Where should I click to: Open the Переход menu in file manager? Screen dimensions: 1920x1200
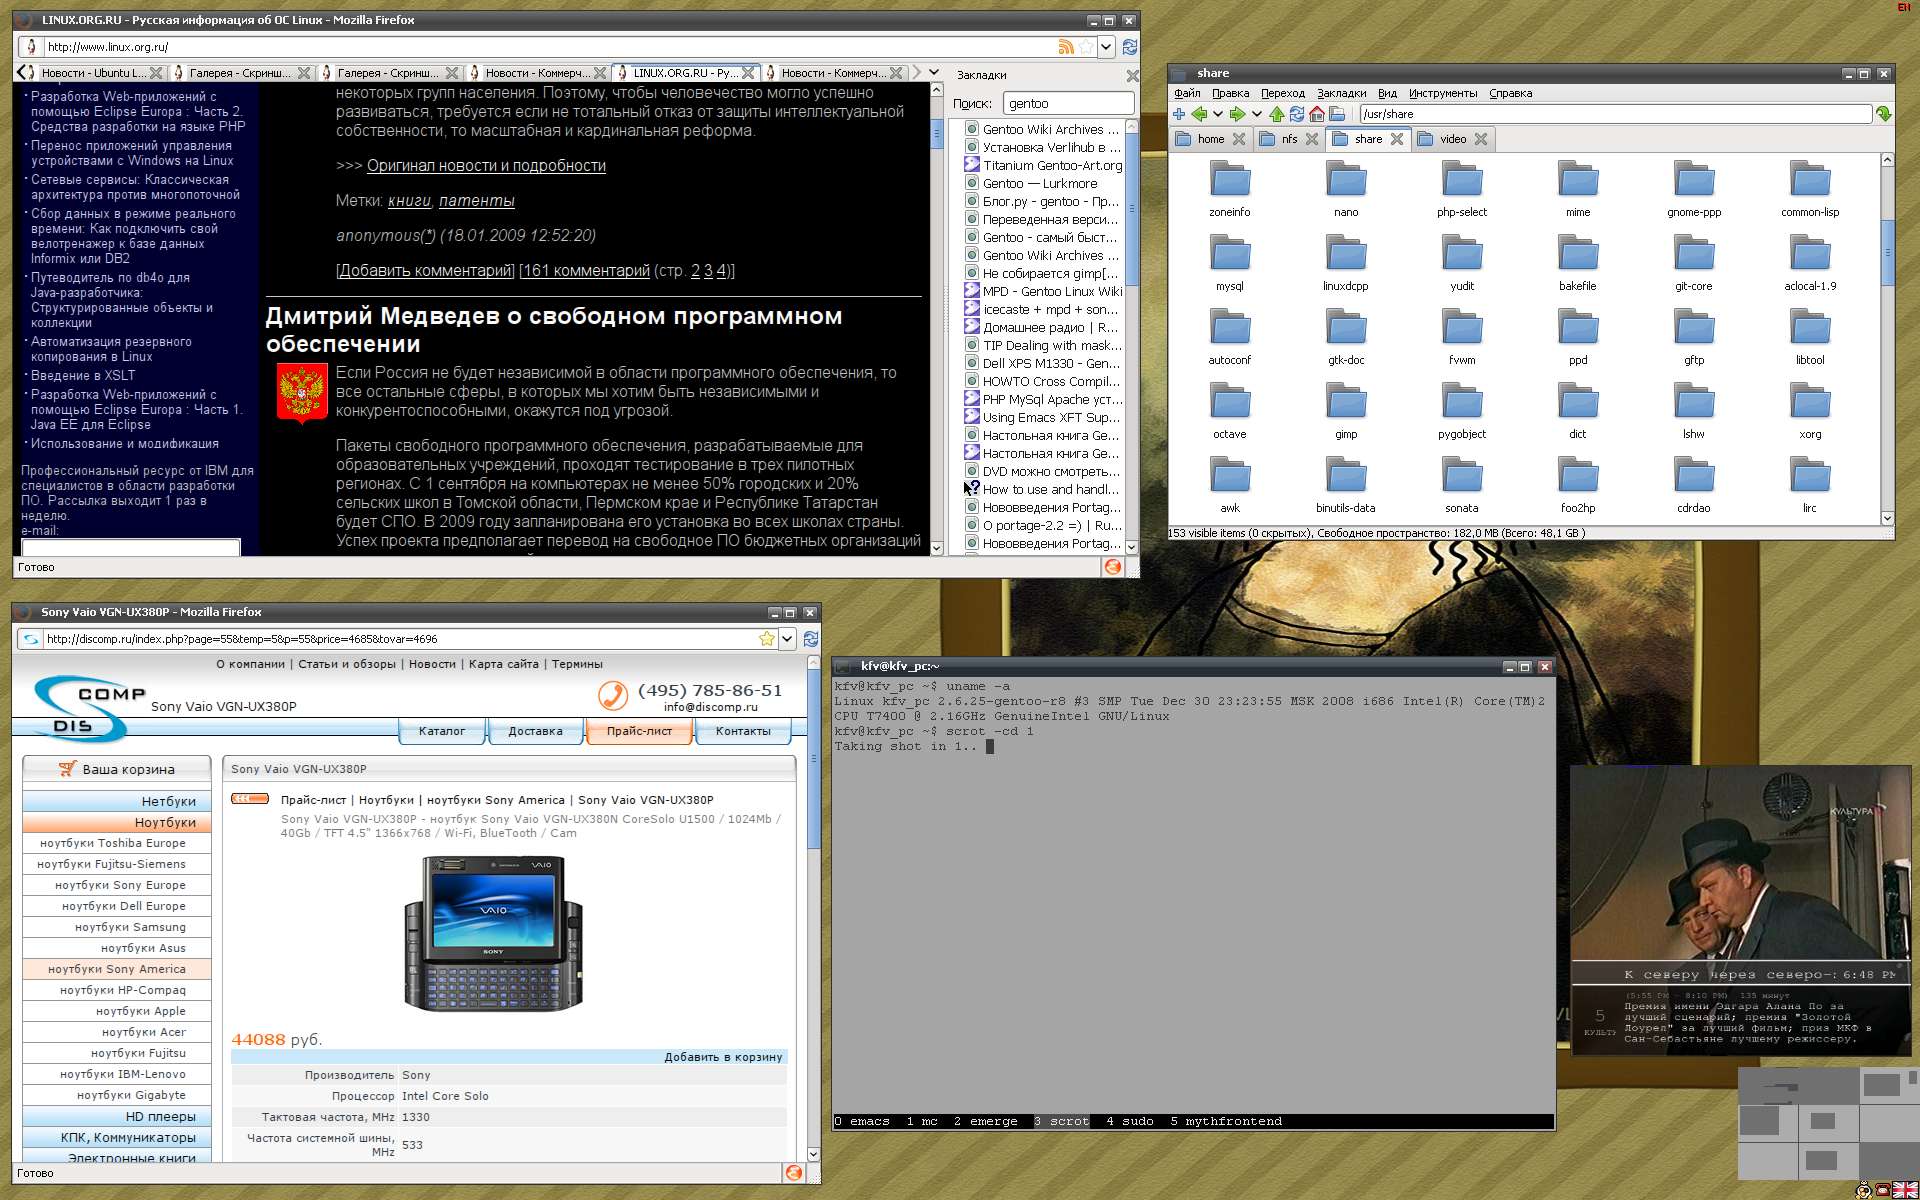1282,93
